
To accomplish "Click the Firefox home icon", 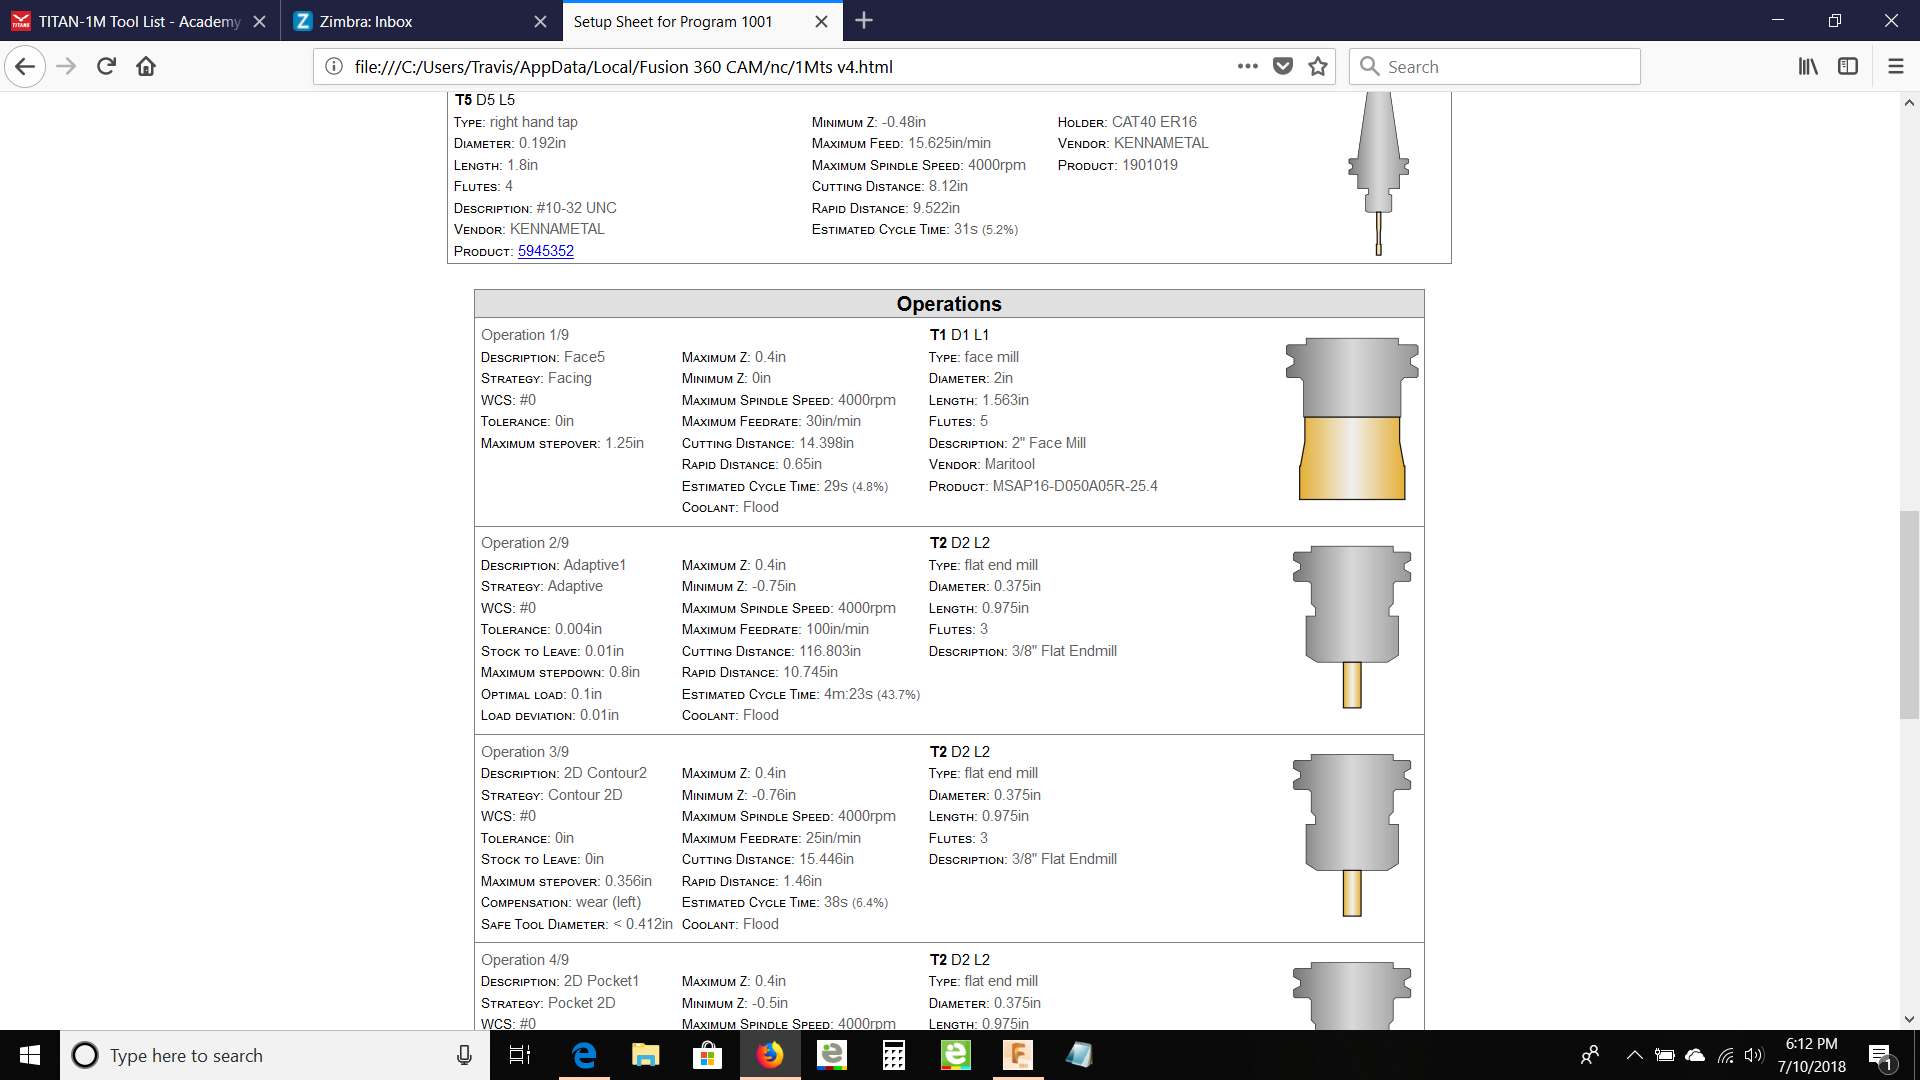I will click(x=145, y=66).
